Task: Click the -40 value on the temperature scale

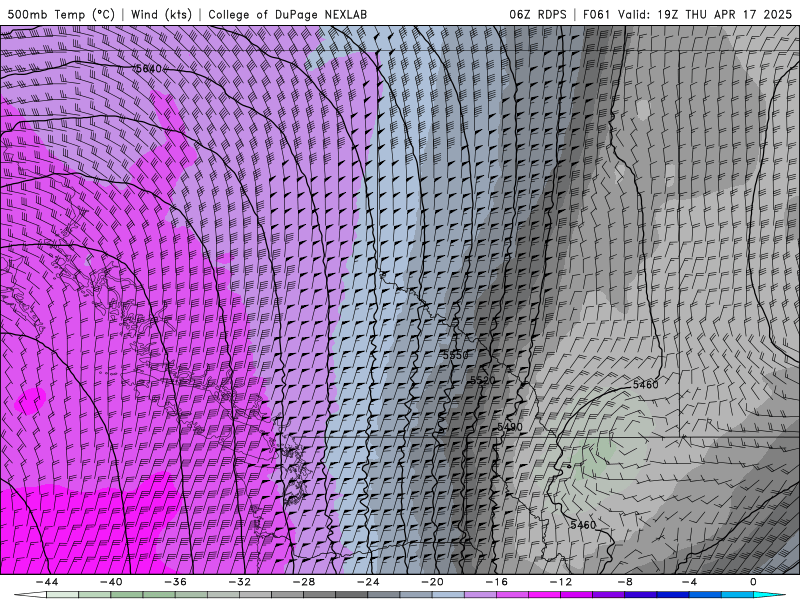Action: [111, 582]
